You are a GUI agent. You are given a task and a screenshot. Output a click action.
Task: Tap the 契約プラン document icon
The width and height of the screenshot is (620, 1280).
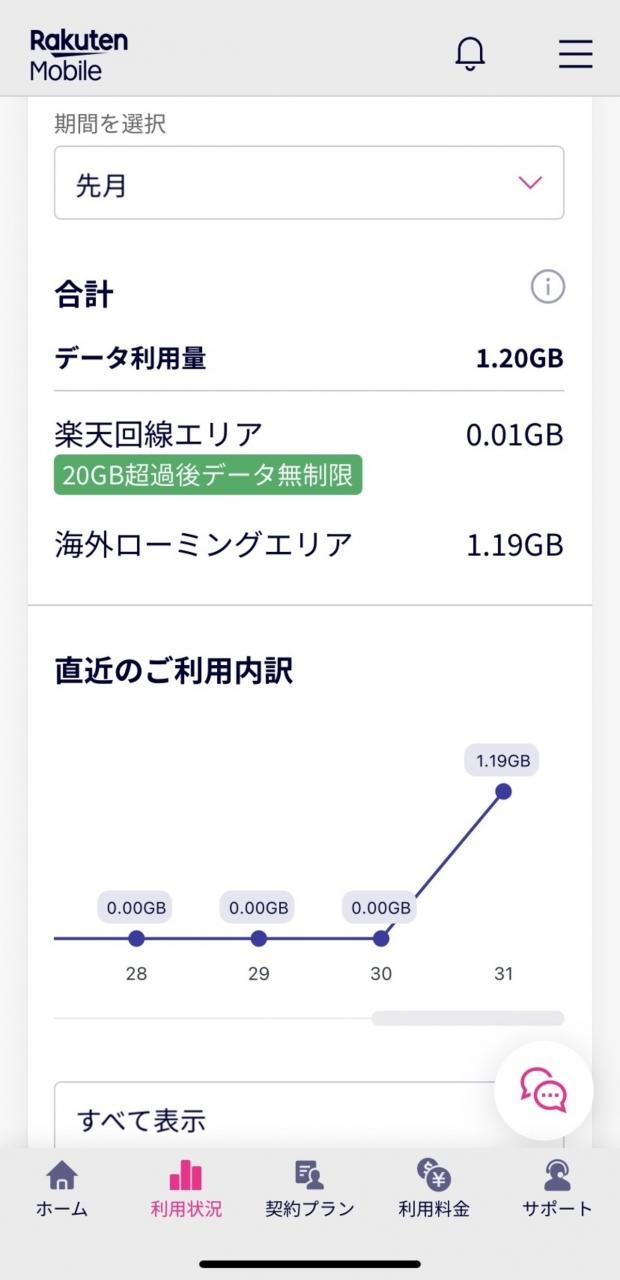pos(309,1176)
